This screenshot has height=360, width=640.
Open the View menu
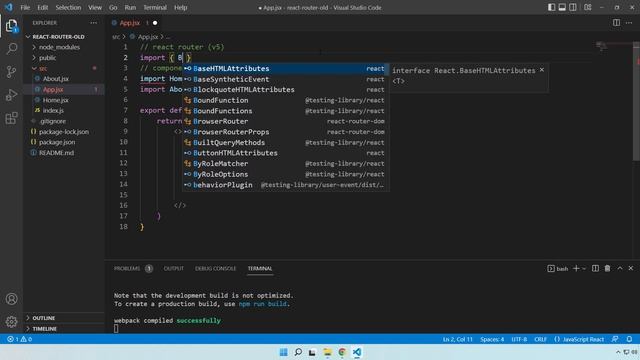(95, 7)
